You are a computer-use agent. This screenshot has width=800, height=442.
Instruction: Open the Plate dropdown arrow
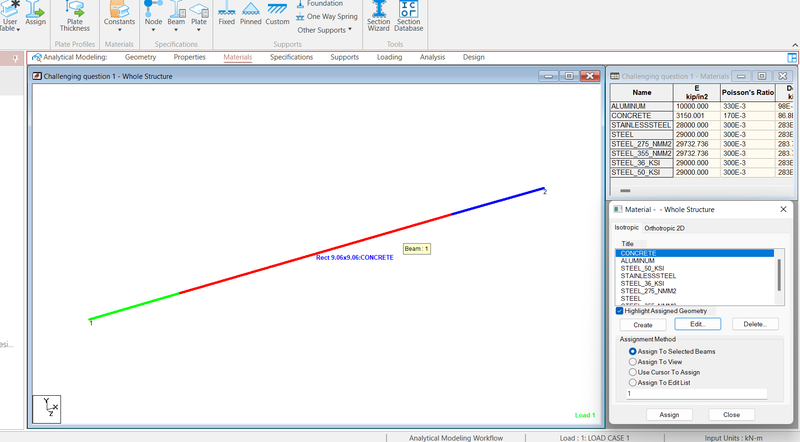tap(199, 30)
